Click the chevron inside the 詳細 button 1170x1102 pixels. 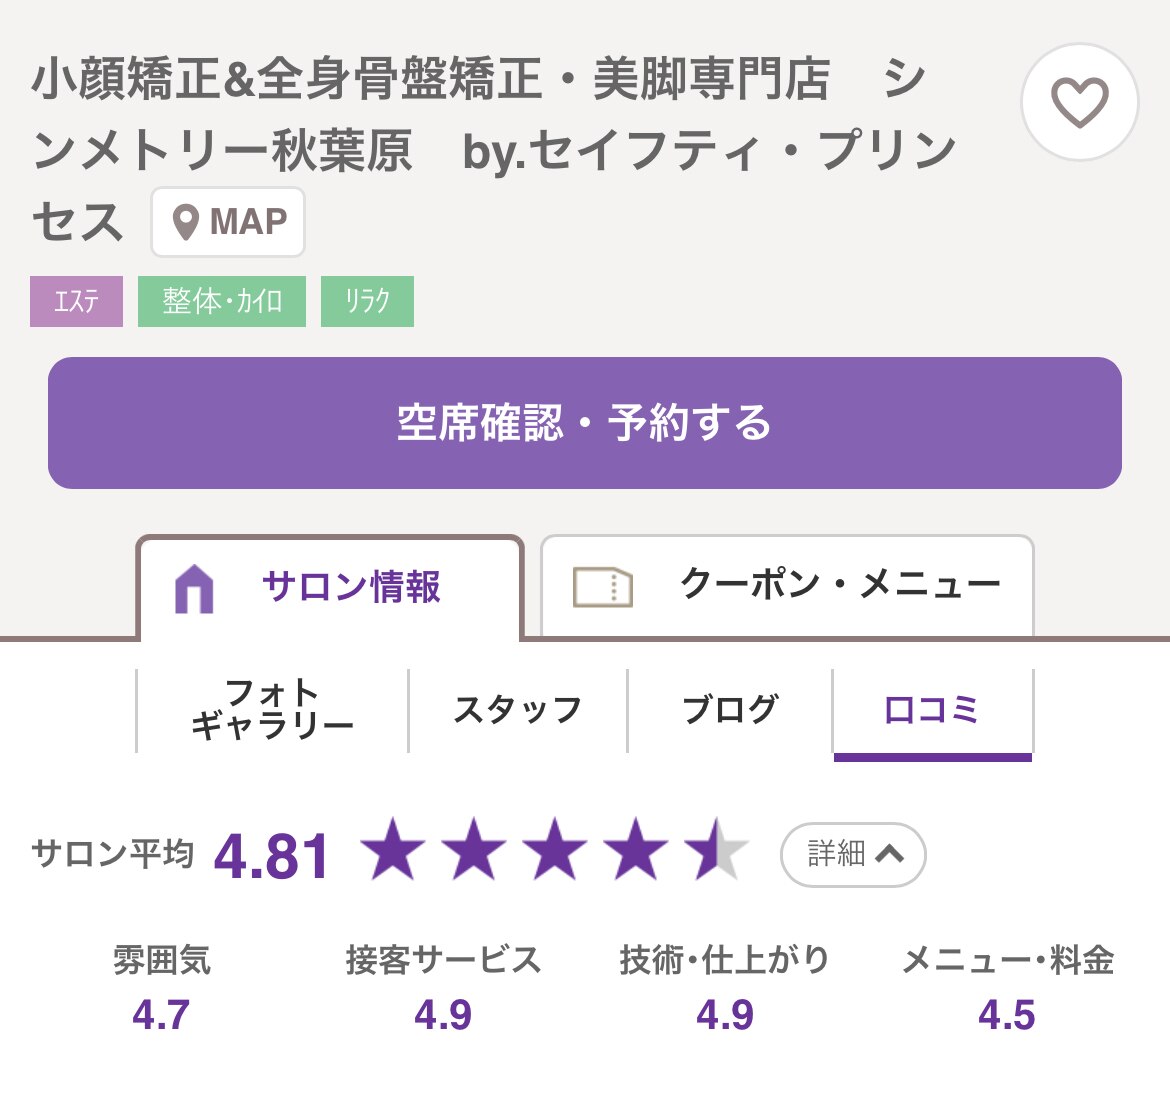[x=888, y=854]
